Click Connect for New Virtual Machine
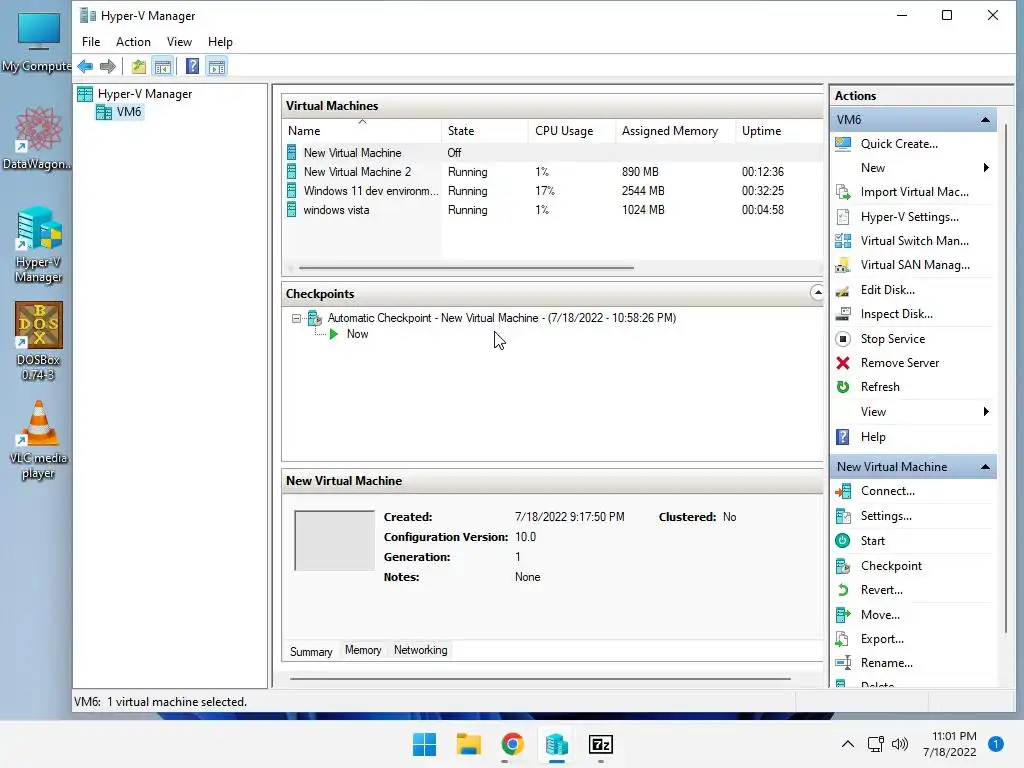 887,491
